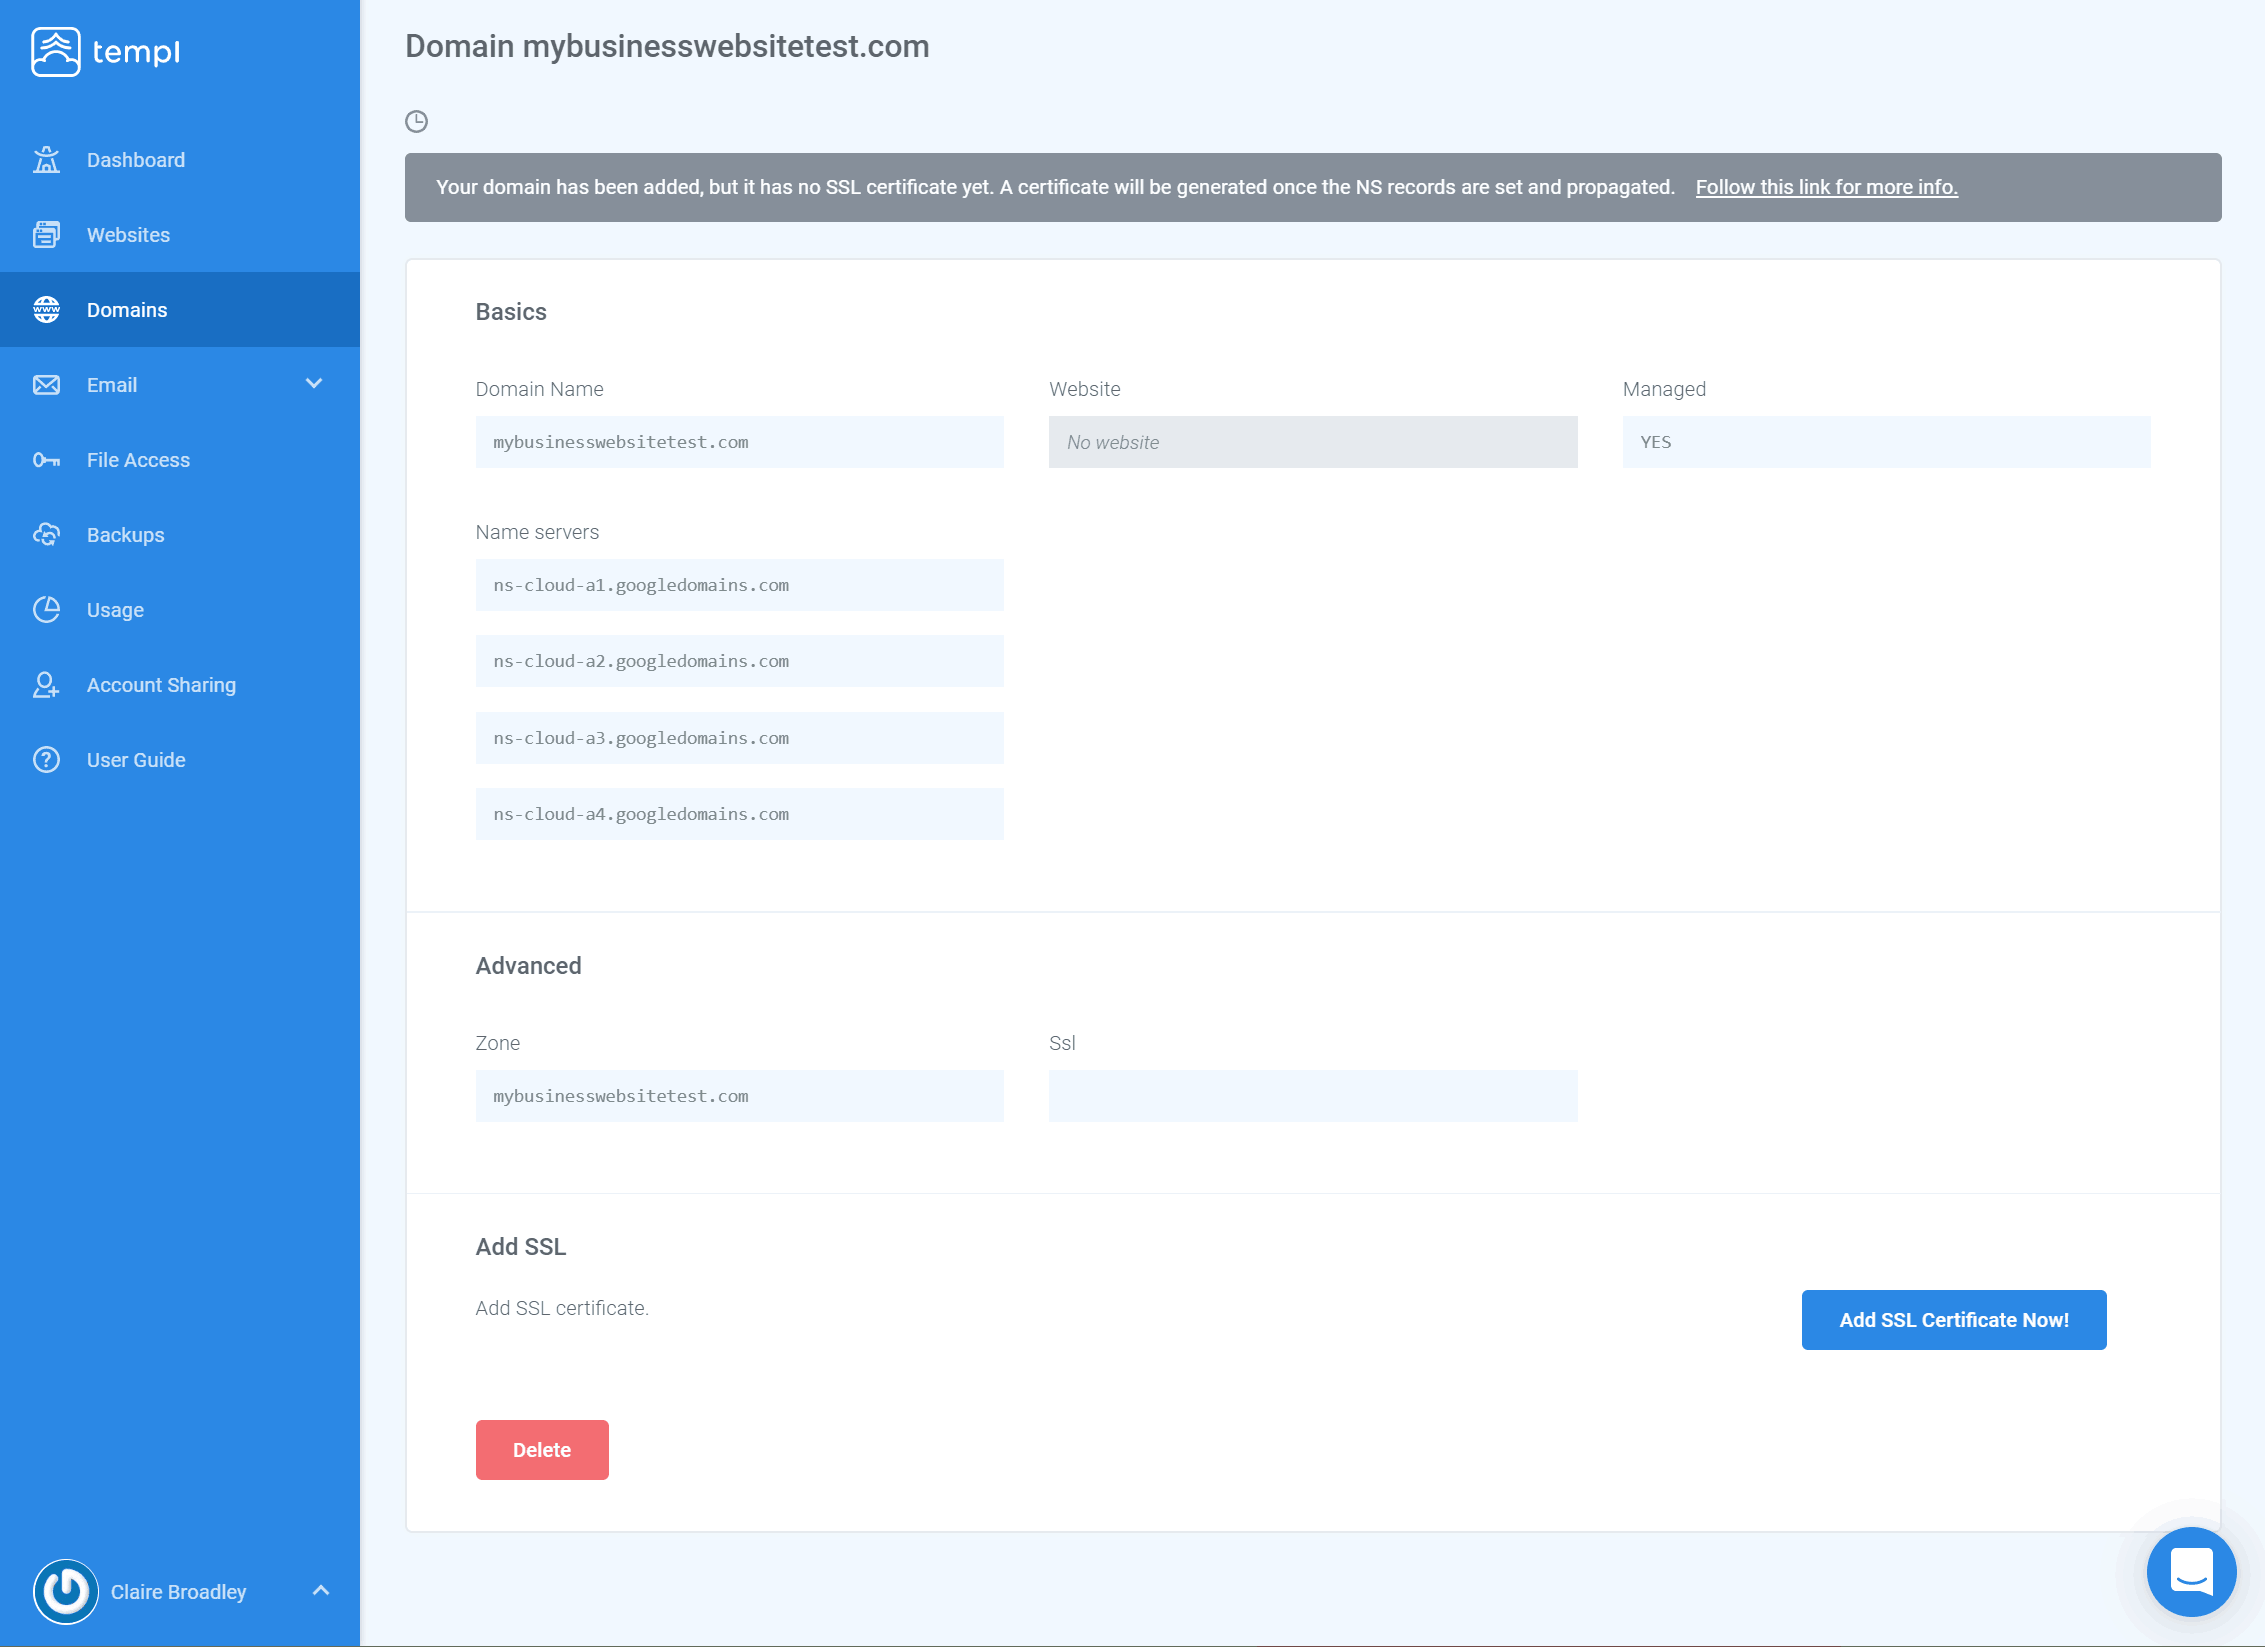Click the SSL field under Advanced section
Screen dimensions: 2265x1647
point(1312,1095)
